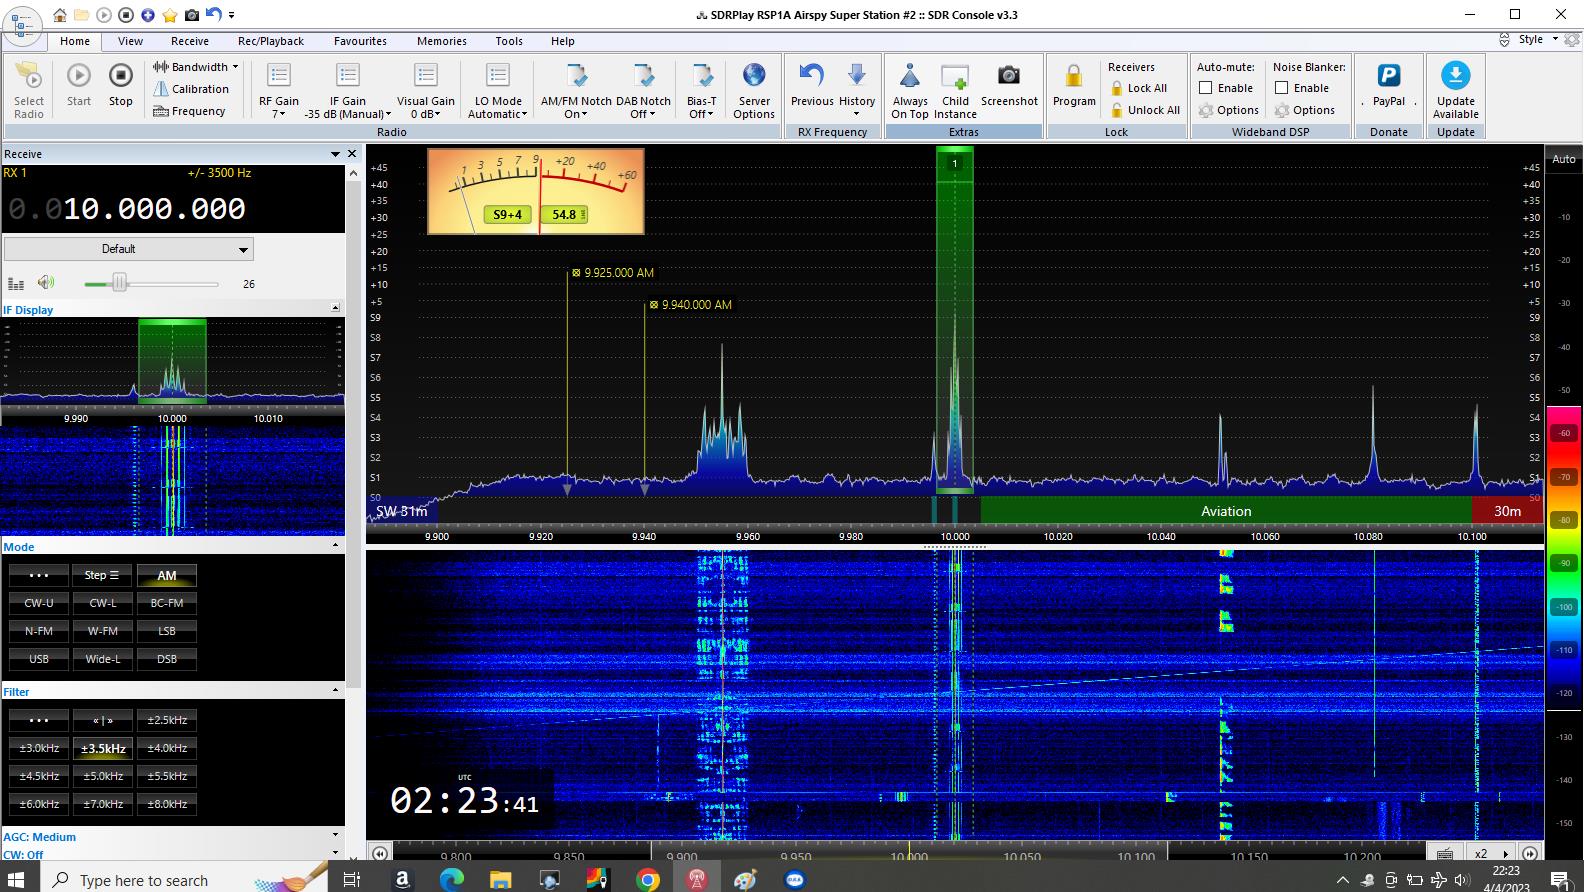Set filter width to ±5.0kHz
The width and height of the screenshot is (1584, 892).
point(103,776)
